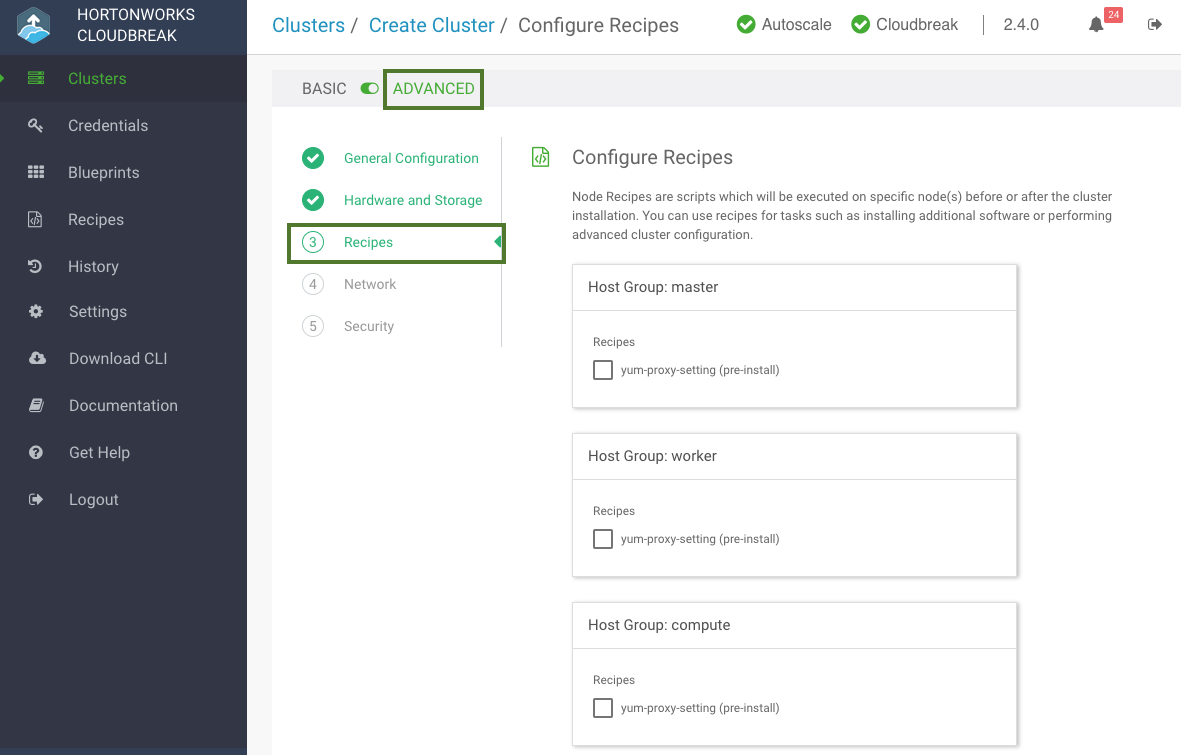
Task: Click Host Group: compute header
Action: click(x=795, y=625)
